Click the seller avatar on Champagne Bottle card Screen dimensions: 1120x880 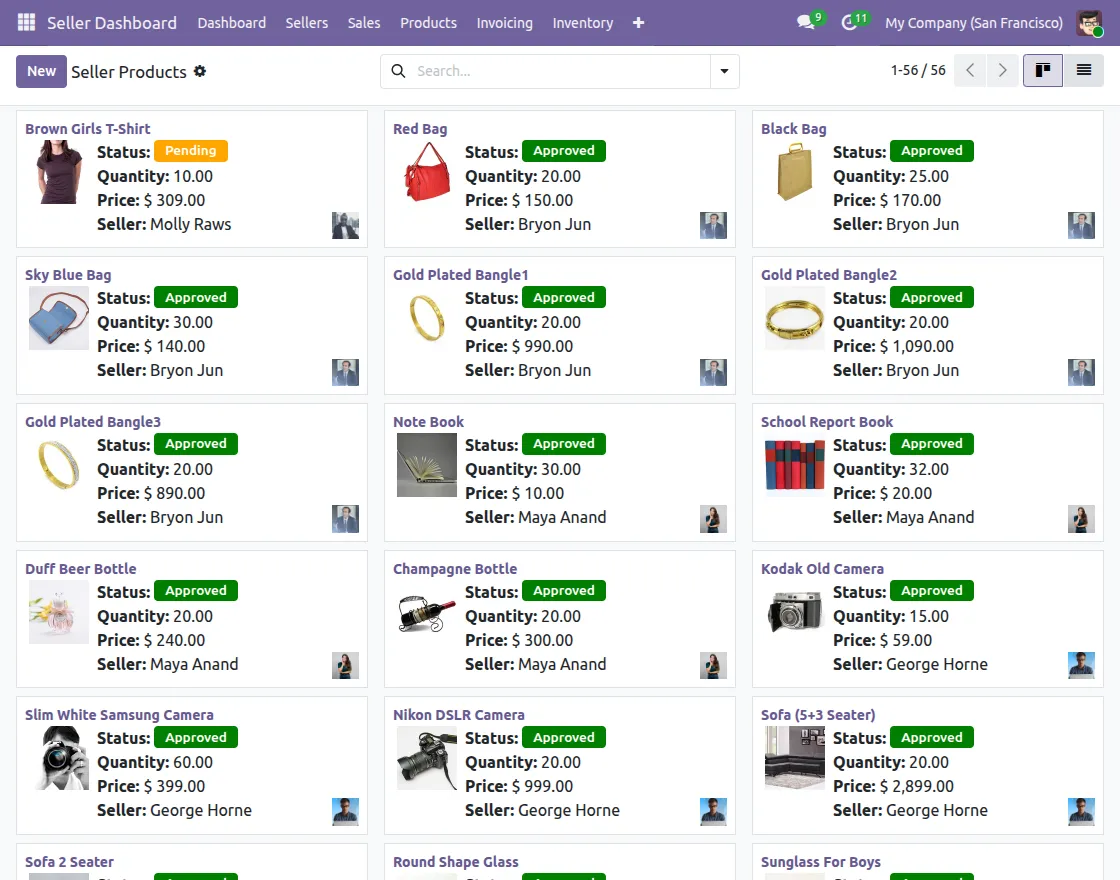tap(713, 666)
